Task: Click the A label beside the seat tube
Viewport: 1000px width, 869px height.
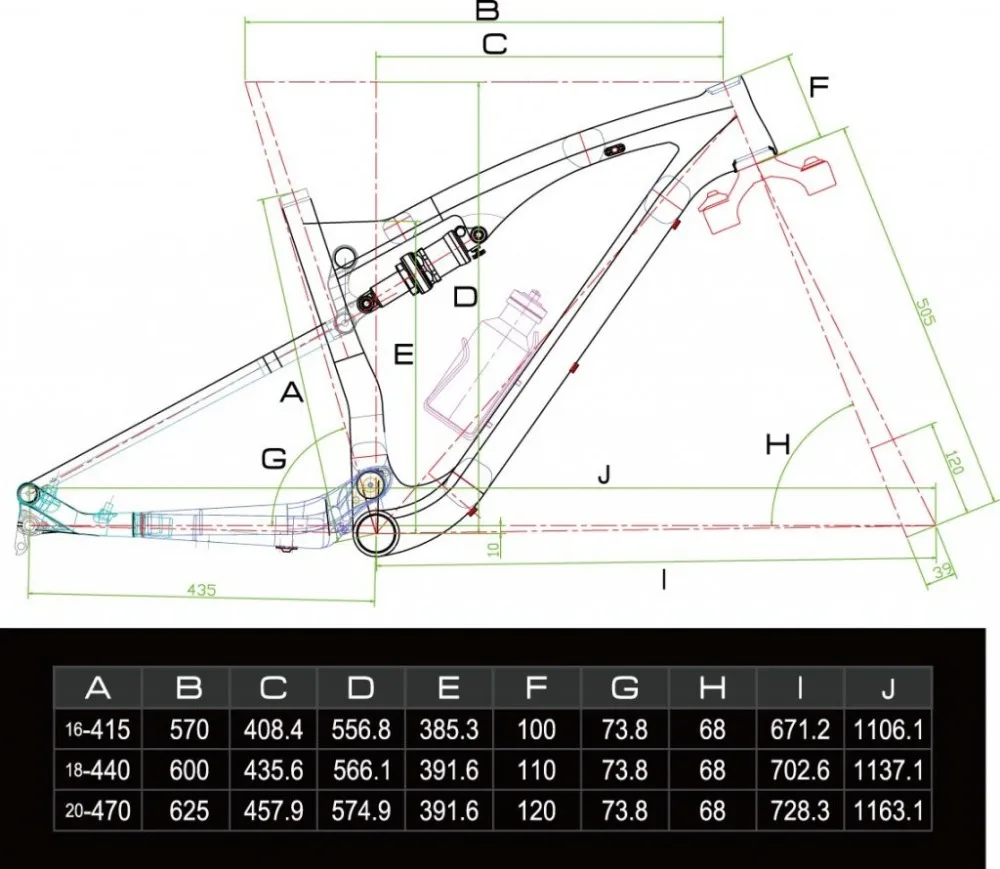Action: (292, 392)
